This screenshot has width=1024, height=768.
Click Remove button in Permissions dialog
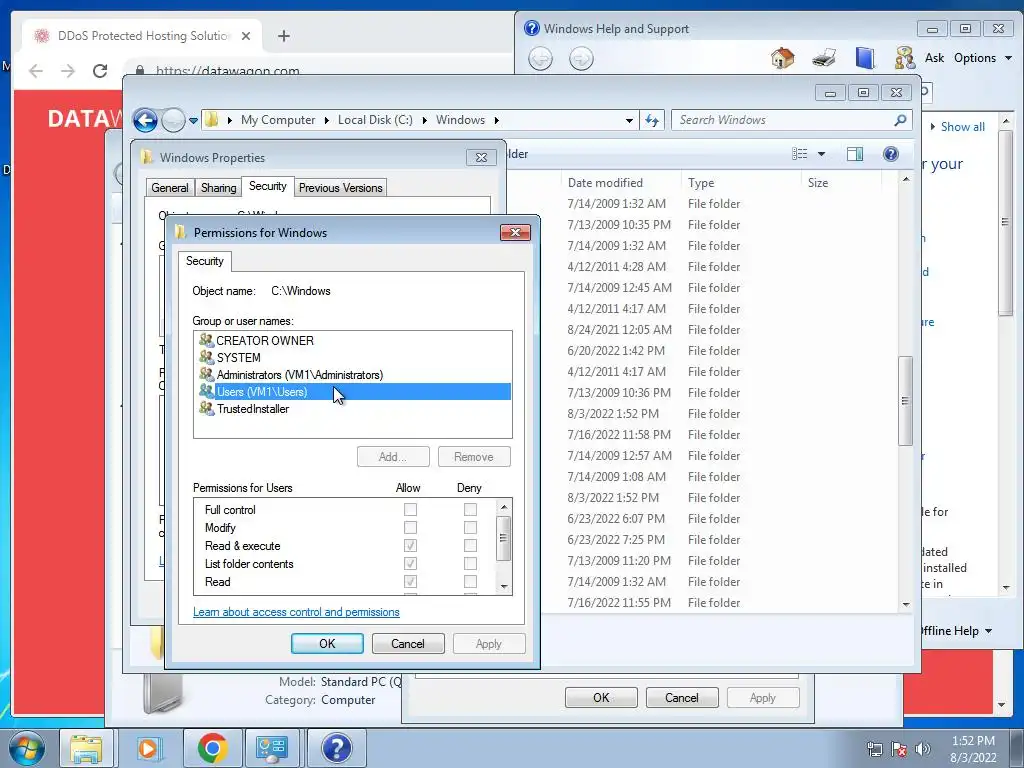(x=474, y=457)
